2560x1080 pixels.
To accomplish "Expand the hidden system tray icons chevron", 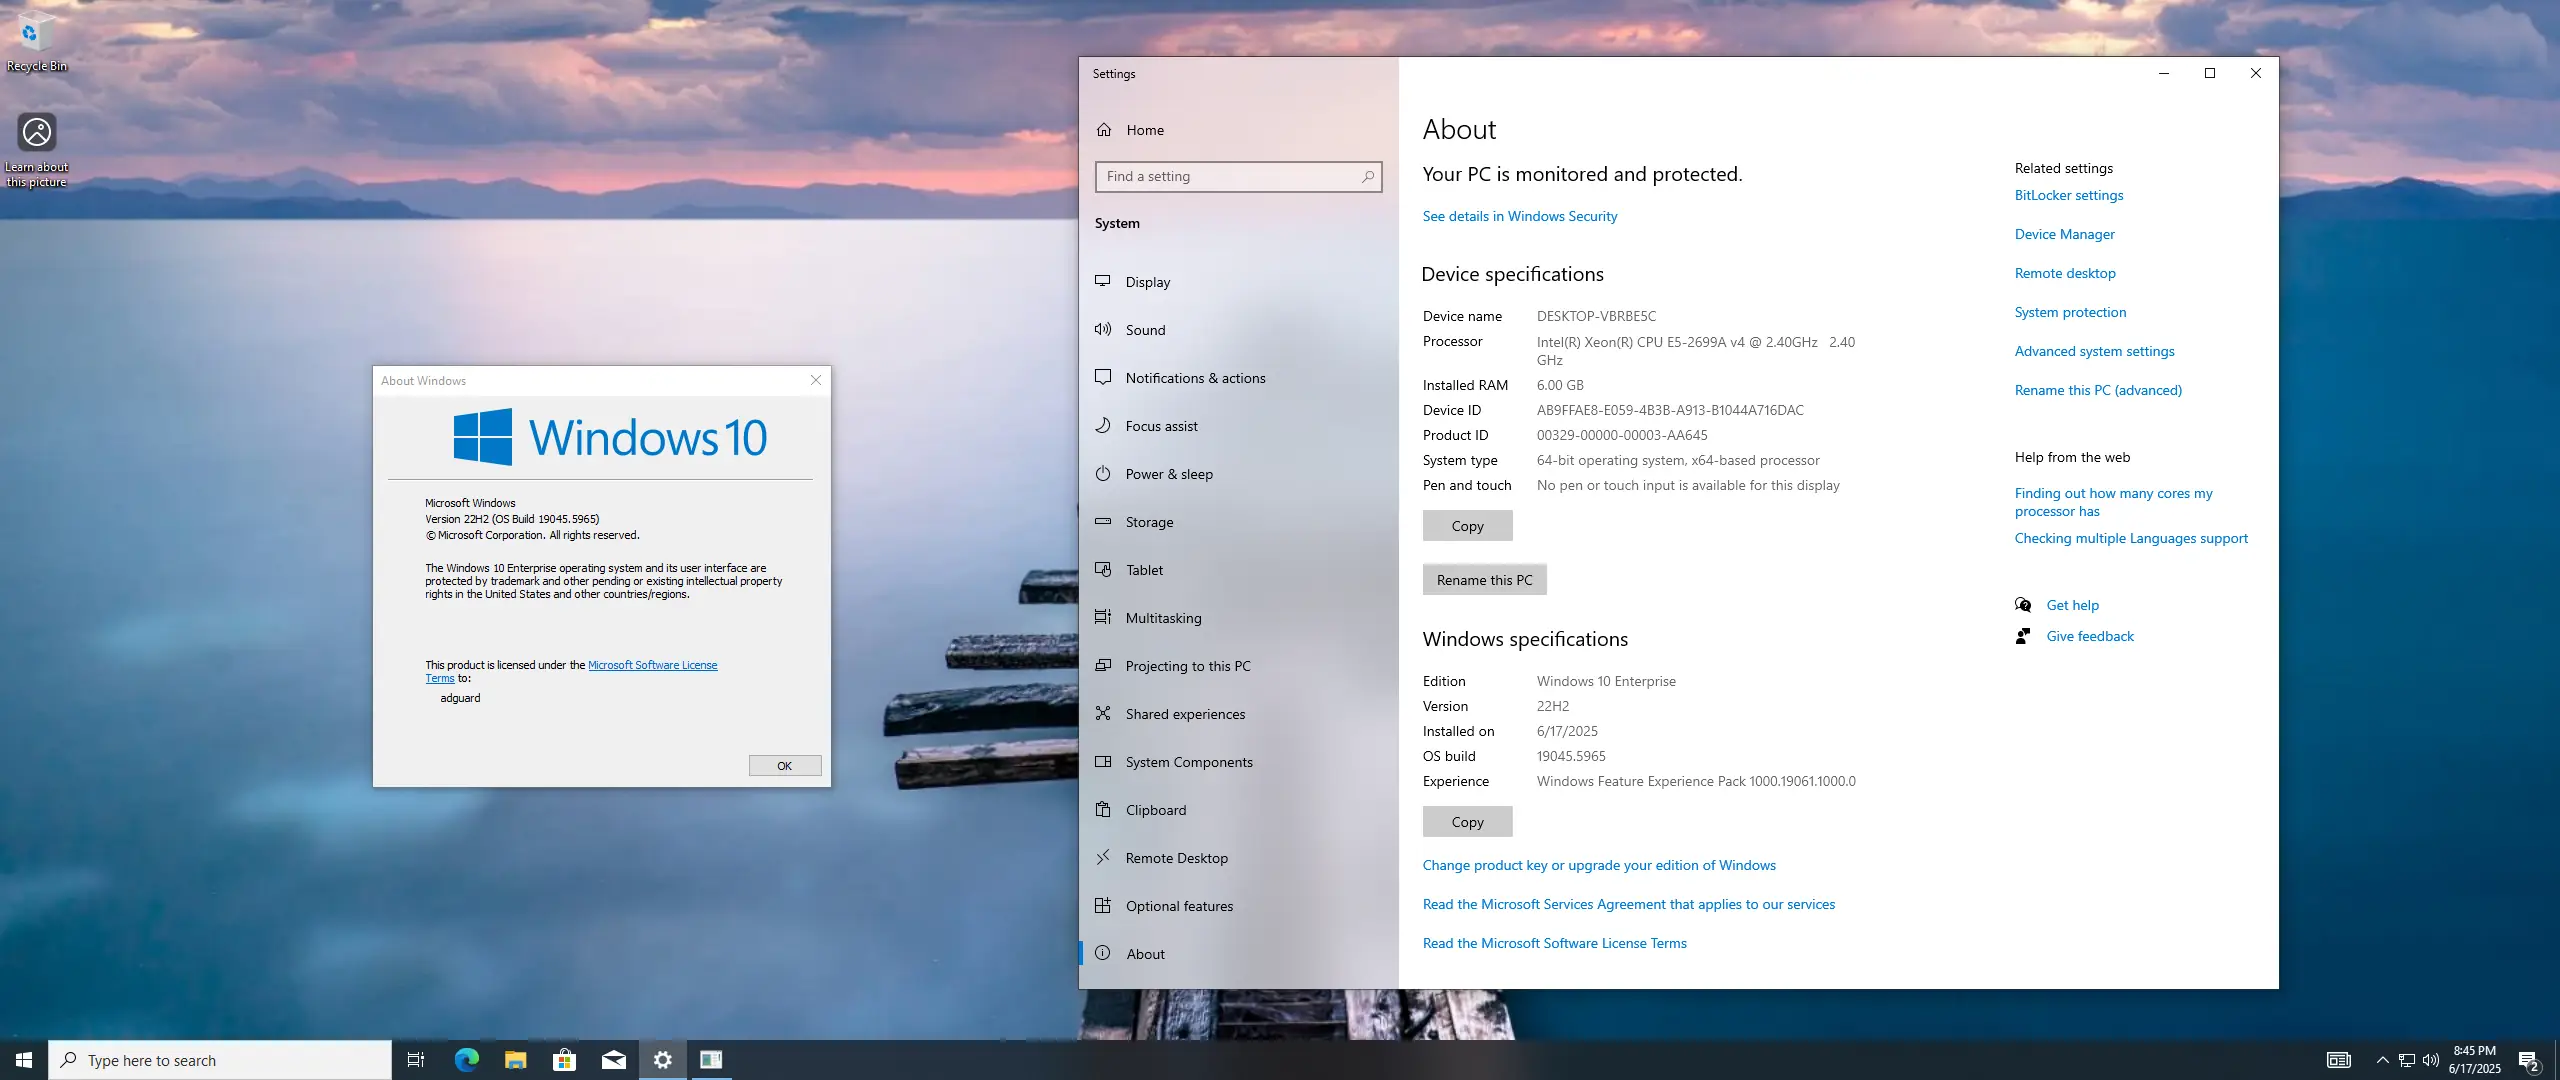I will coord(2382,1060).
